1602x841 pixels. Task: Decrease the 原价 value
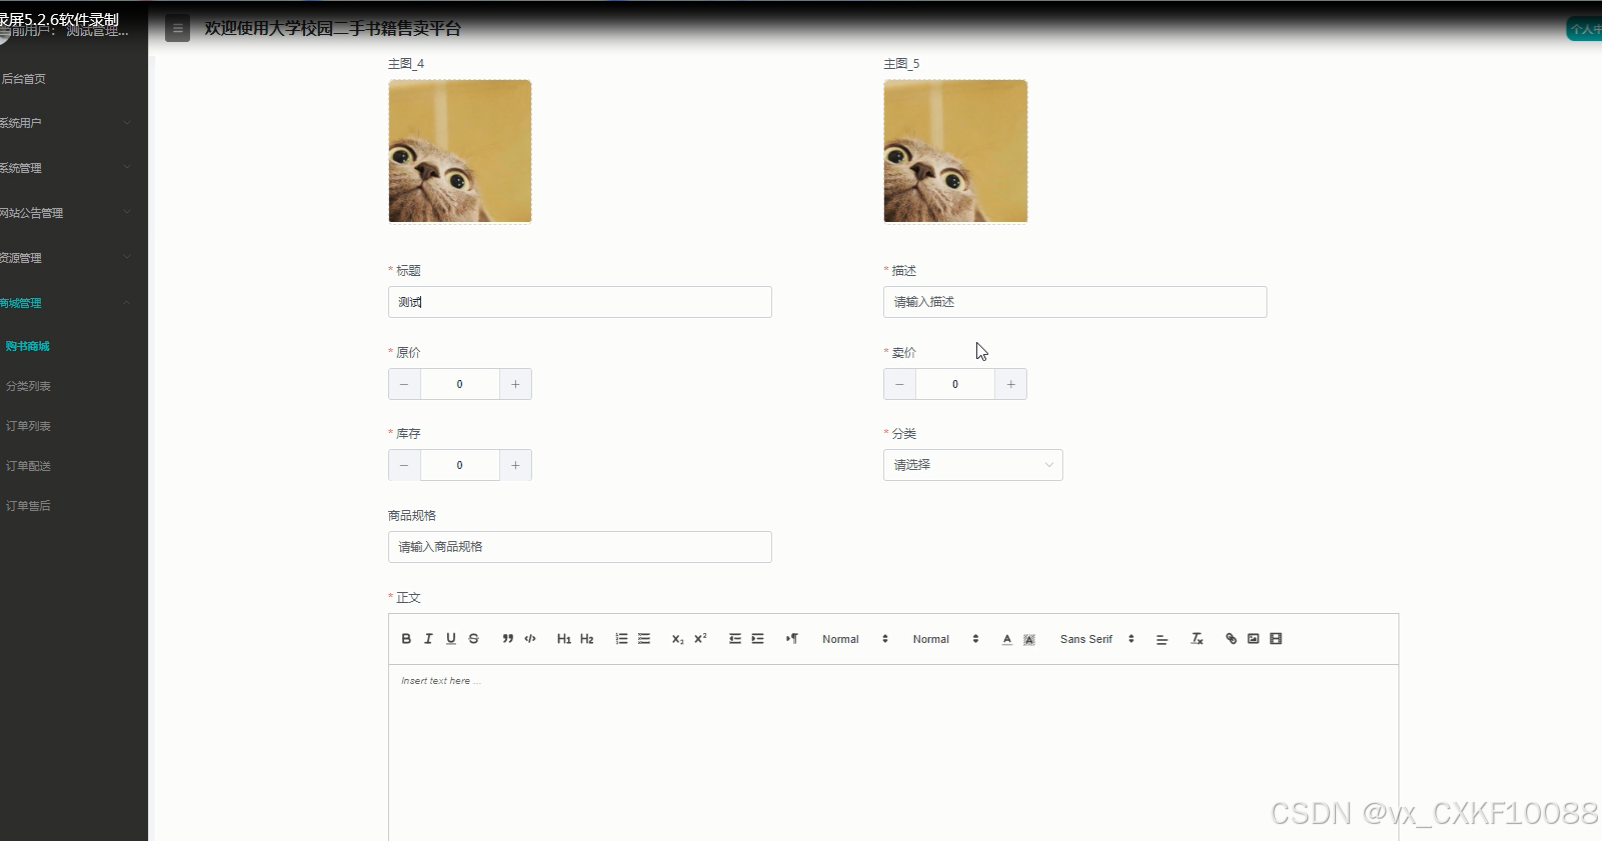[404, 384]
